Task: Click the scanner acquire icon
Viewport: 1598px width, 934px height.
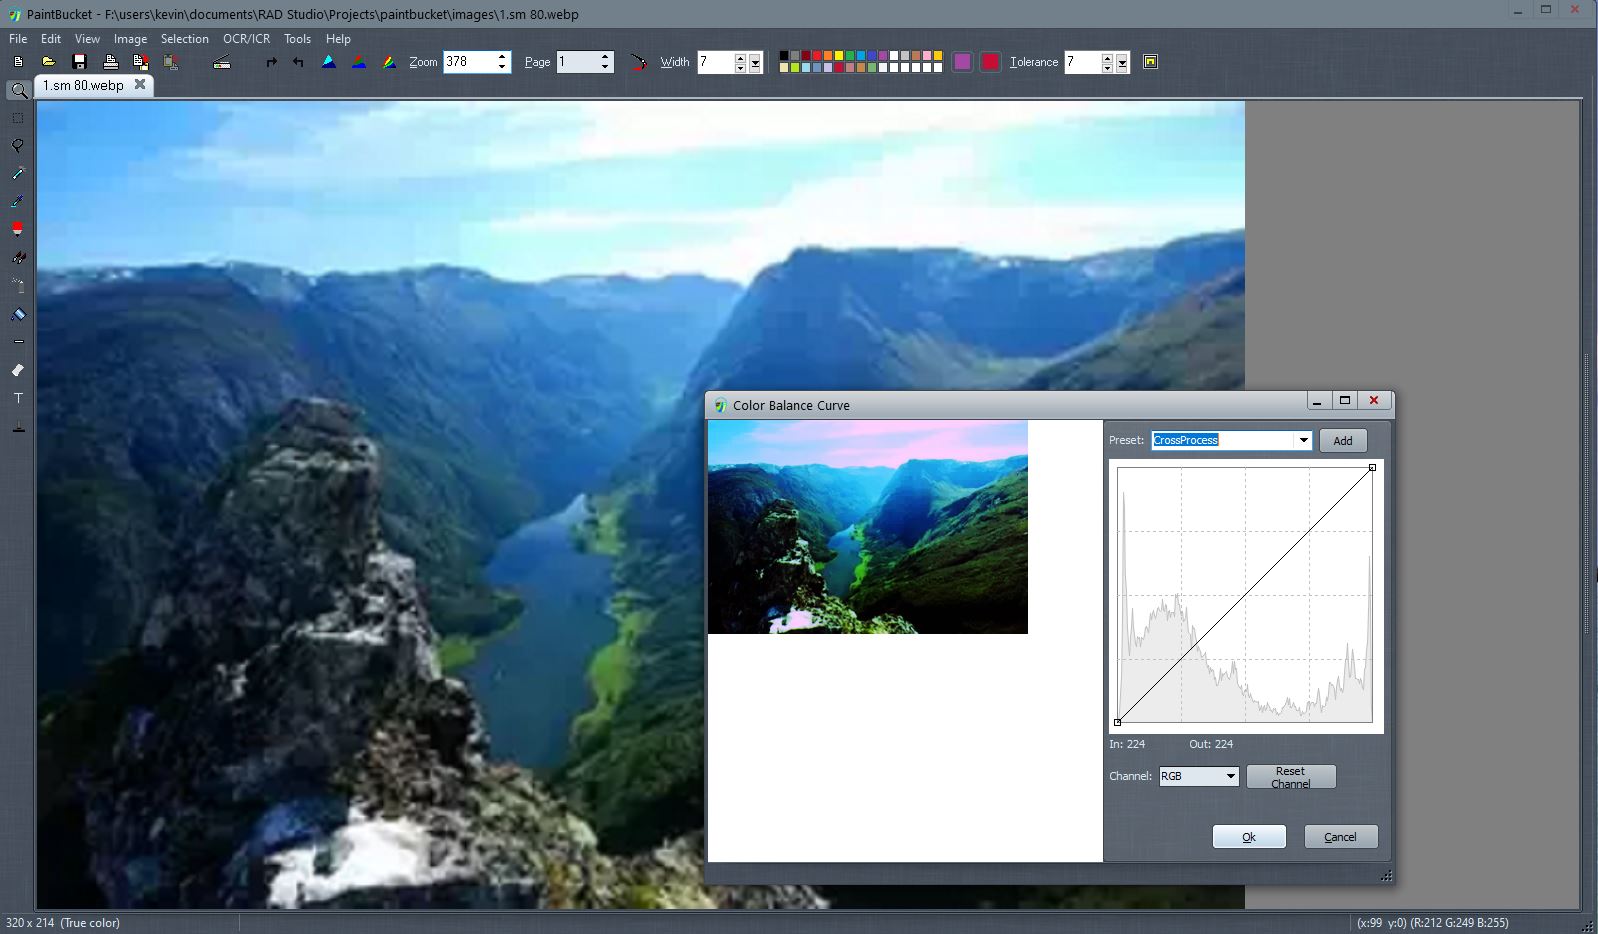Action: click(x=222, y=62)
